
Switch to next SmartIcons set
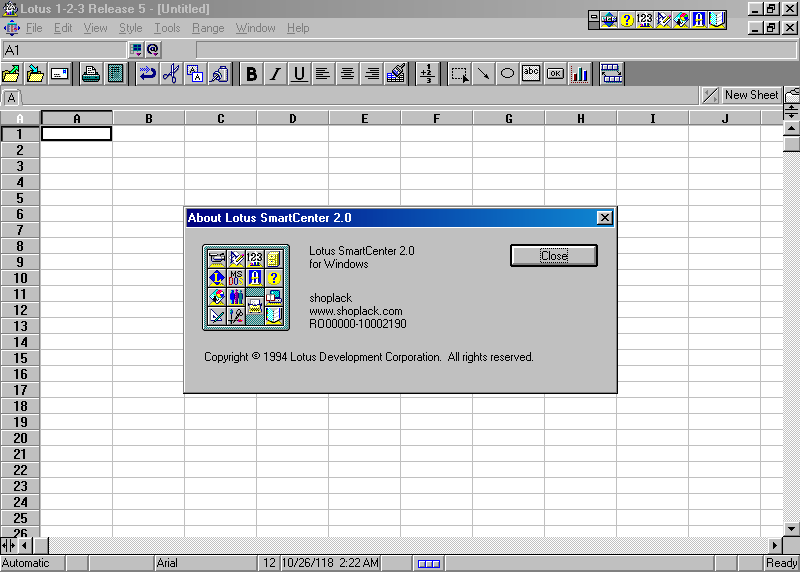tap(611, 74)
